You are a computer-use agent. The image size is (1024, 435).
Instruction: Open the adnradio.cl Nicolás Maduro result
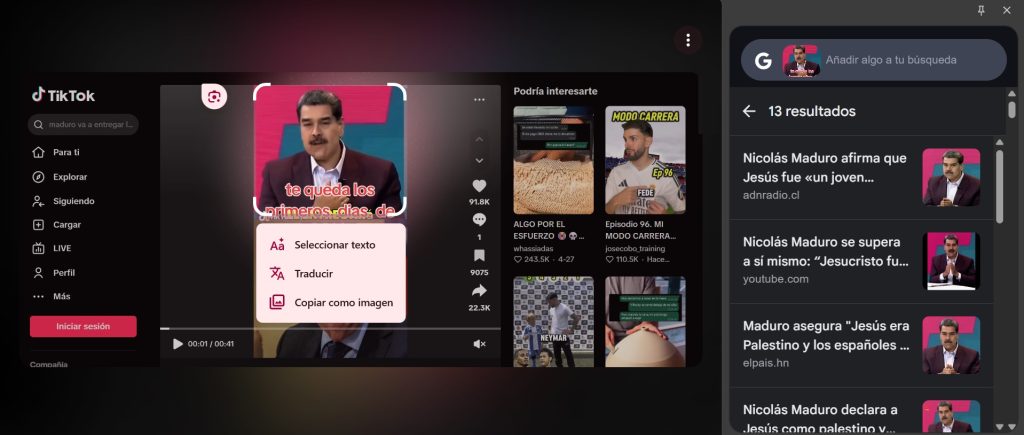861,177
